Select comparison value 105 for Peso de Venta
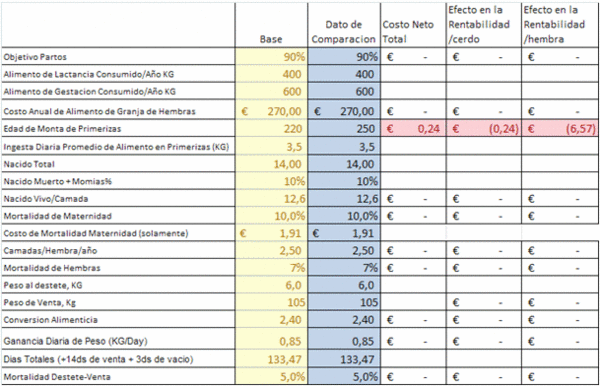The width and height of the screenshot is (600, 386). click(368, 303)
